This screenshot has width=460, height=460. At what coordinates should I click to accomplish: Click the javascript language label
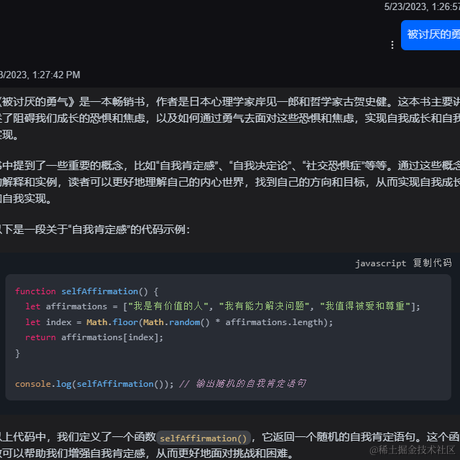coord(380,263)
